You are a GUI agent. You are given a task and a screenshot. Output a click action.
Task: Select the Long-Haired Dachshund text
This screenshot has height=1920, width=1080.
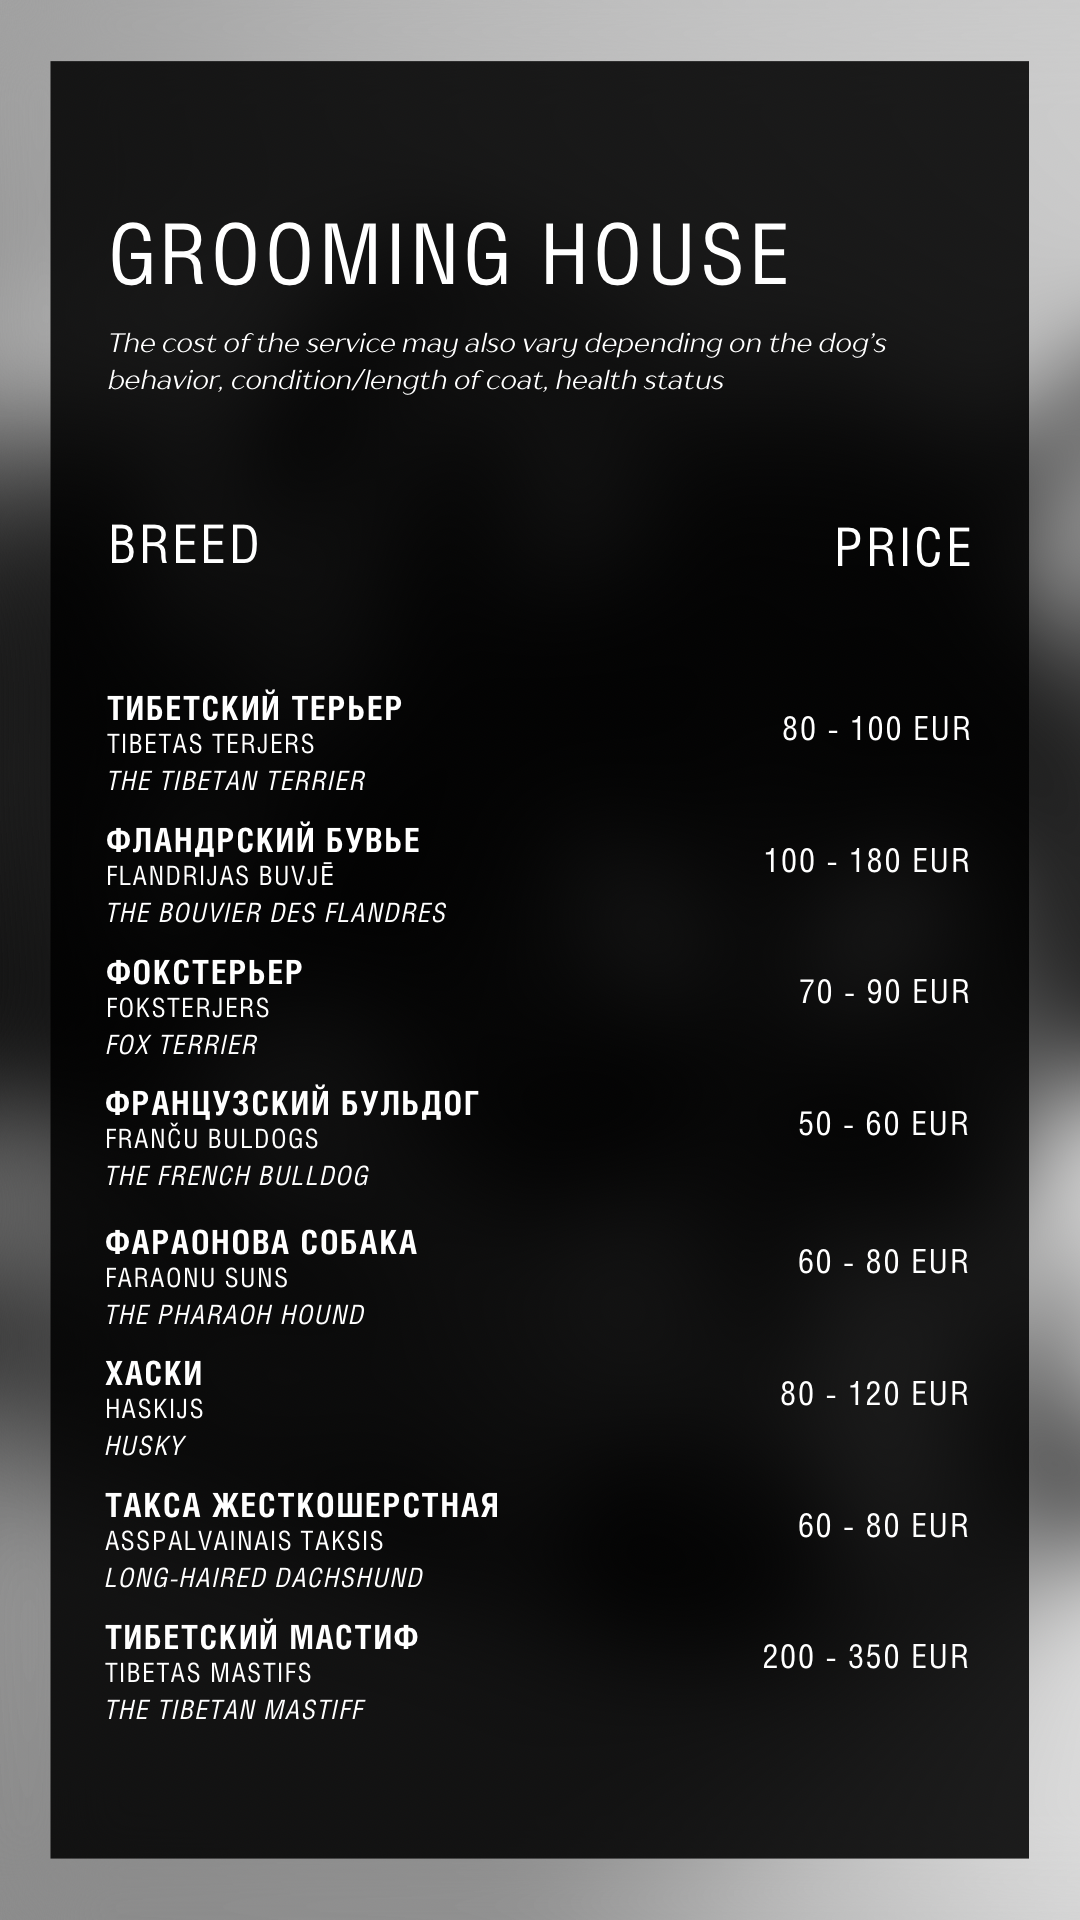point(264,1578)
